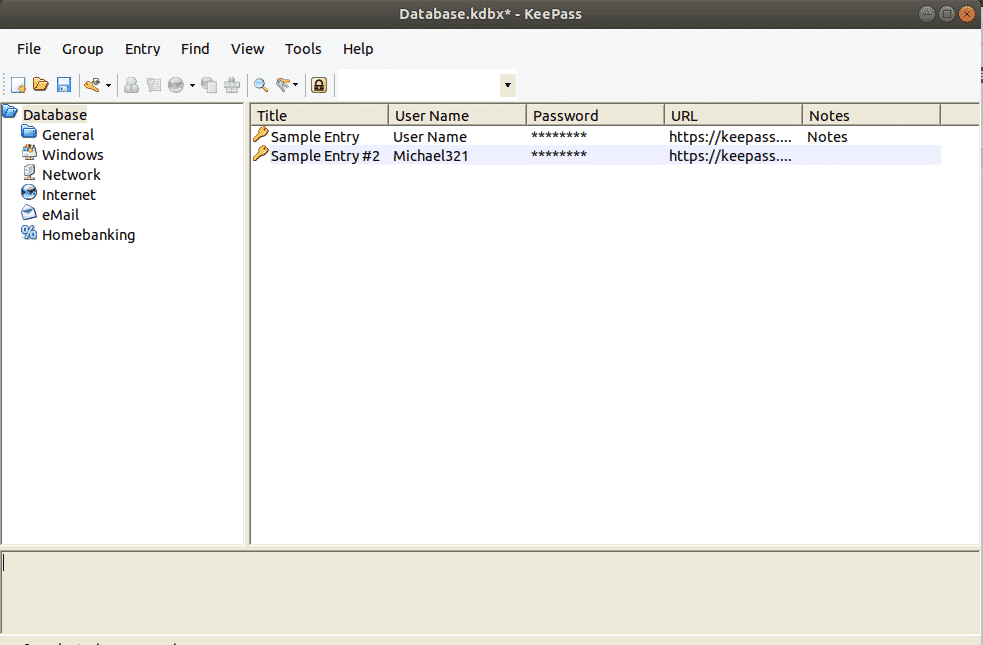Click the Save Database icon
The image size is (983, 645).
63,85
